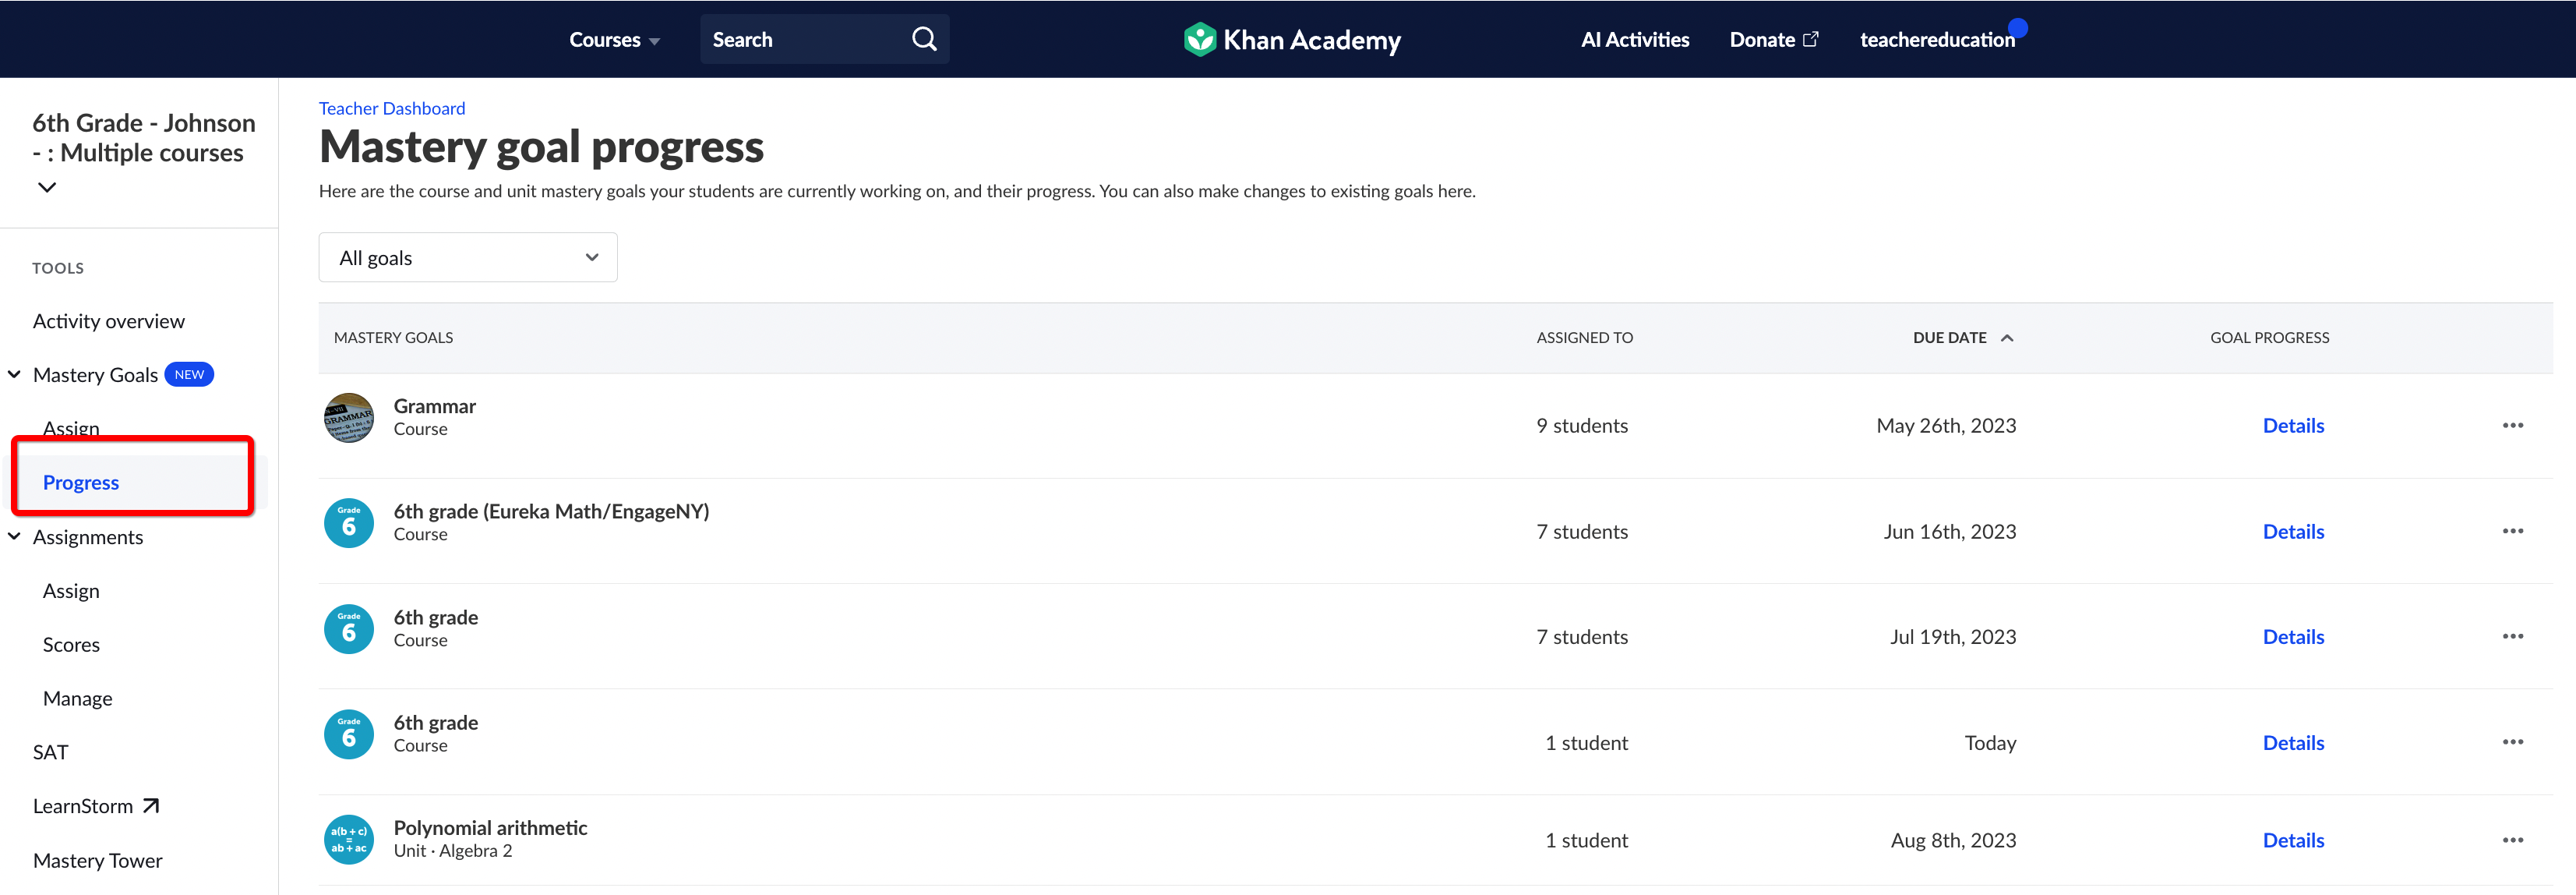View Details for Jul 19th 6th grade goal
Screen dimensions: 2576x895
tap(2293, 637)
